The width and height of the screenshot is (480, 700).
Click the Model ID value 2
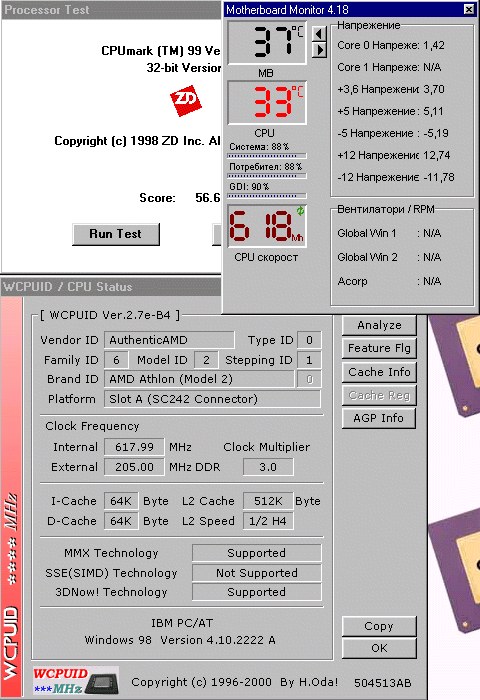point(206,360)
